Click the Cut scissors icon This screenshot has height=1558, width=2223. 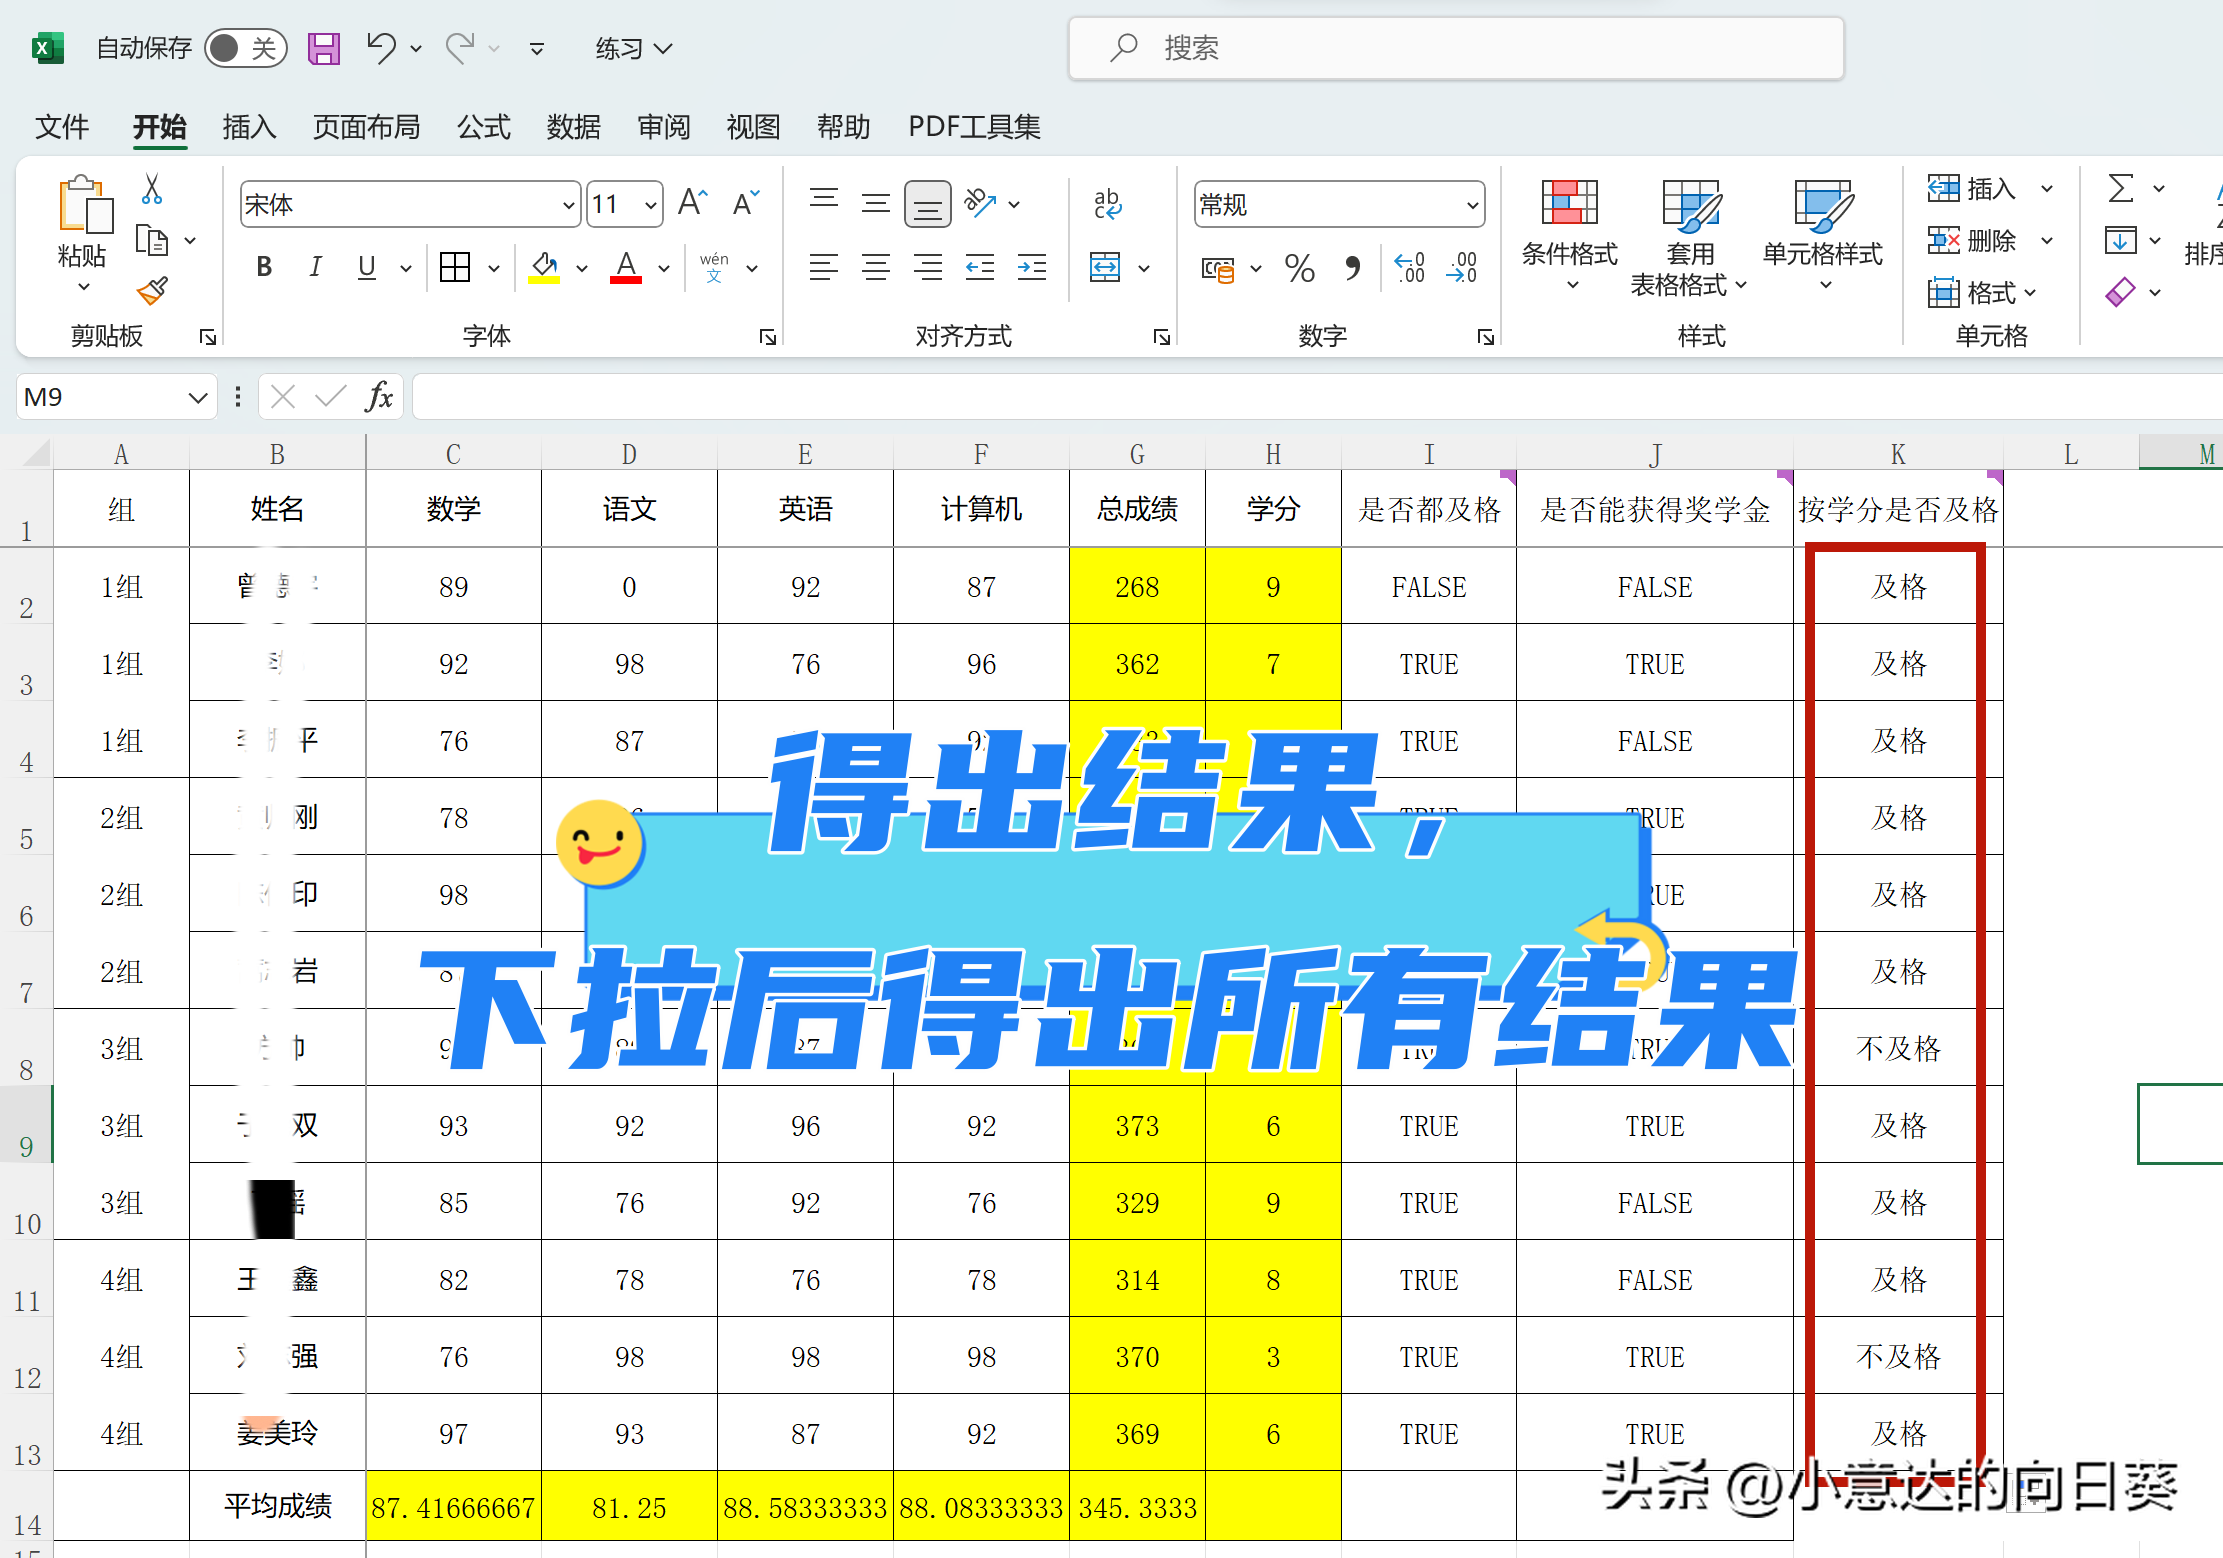point(152,189)
